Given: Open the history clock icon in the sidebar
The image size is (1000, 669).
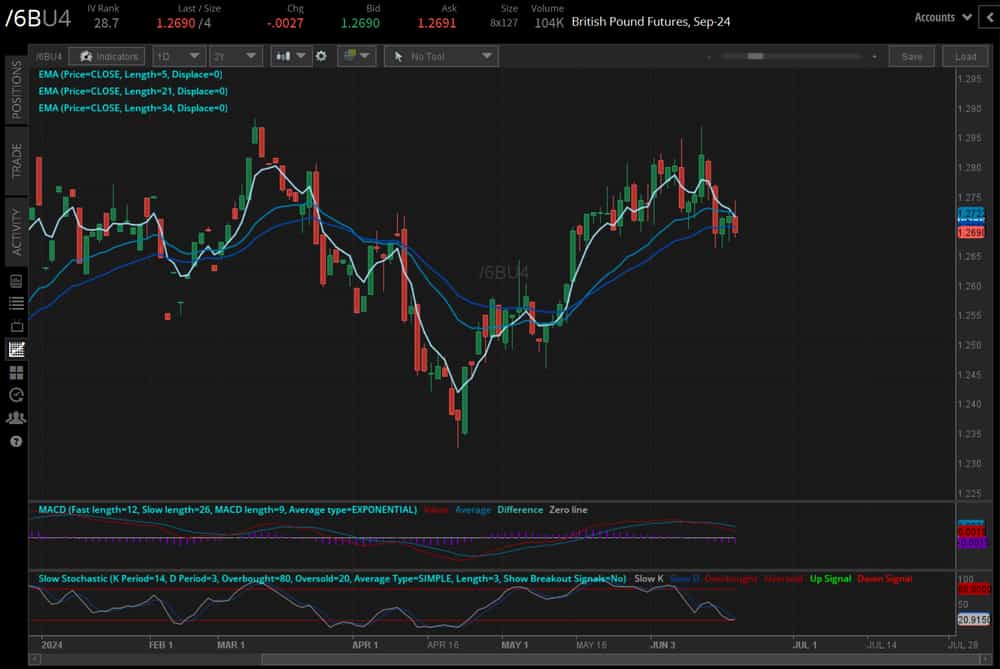Looking at the screenshot, I should click(x=14, y=394).
